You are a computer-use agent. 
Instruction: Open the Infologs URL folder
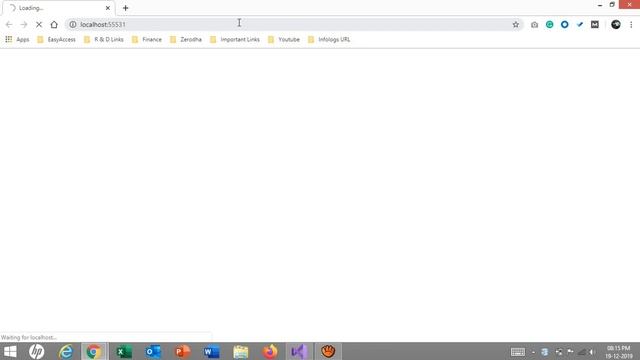(x=329, y=39)
